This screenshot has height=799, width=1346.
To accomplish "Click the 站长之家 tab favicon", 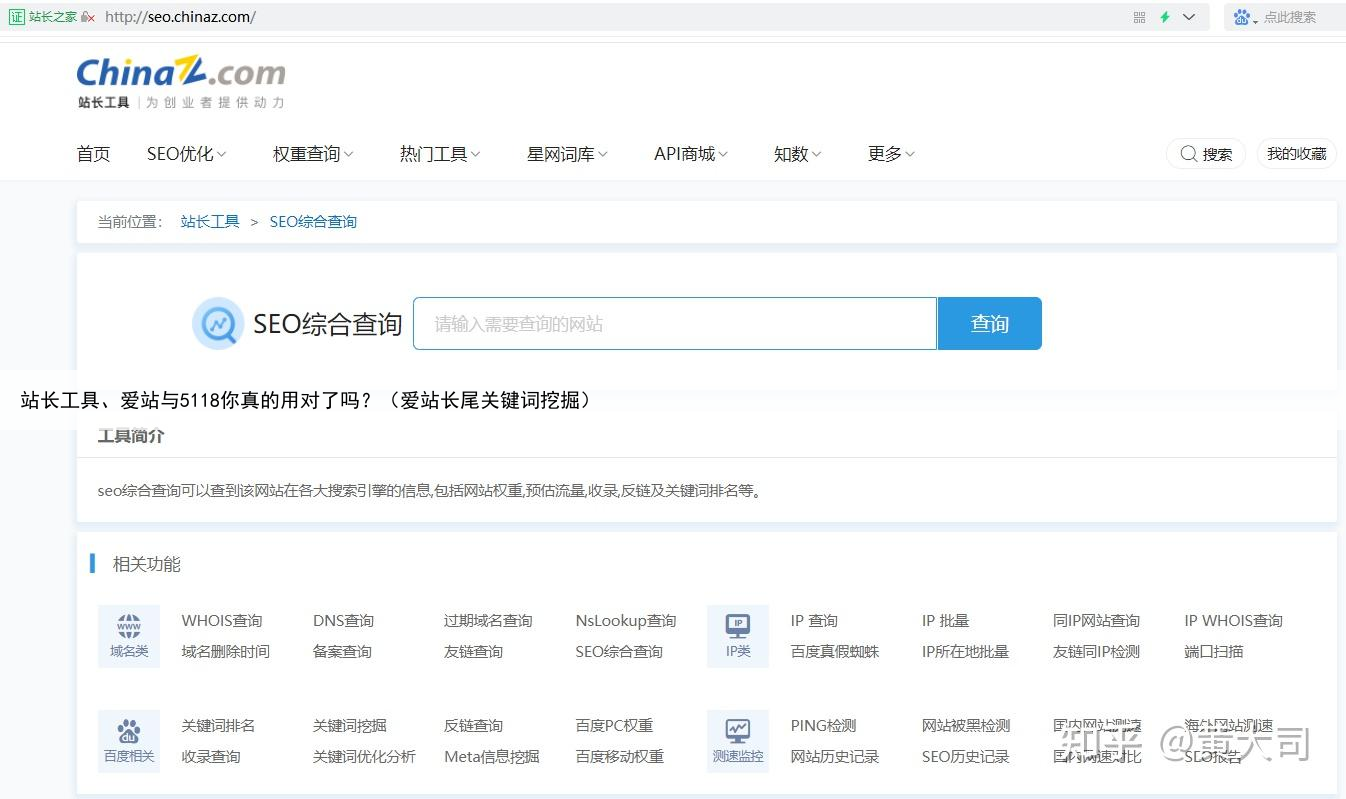I will pyautogui.click(x=17, y=16).
